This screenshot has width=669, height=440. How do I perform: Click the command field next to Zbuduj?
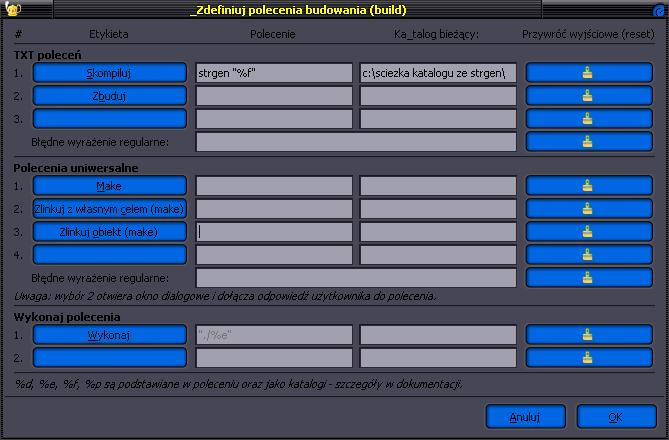point(274,96)
